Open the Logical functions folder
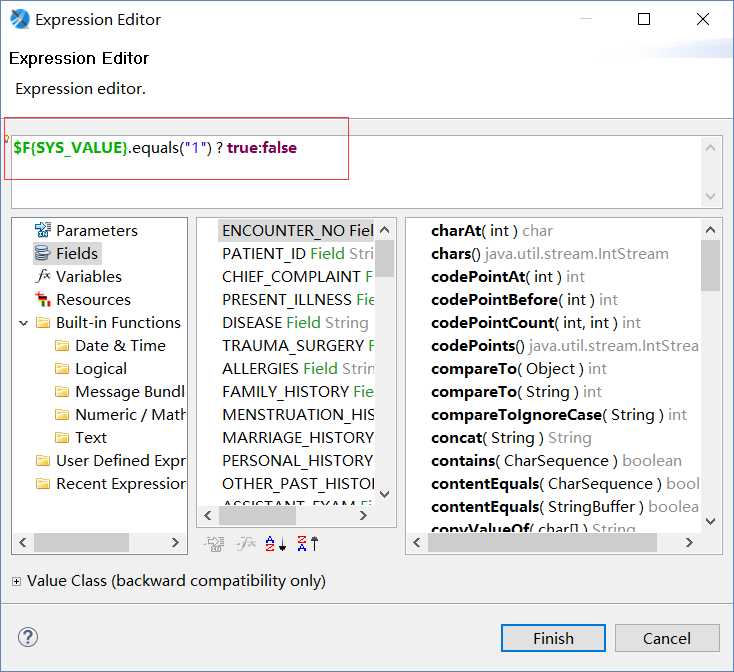 (91, 368)
